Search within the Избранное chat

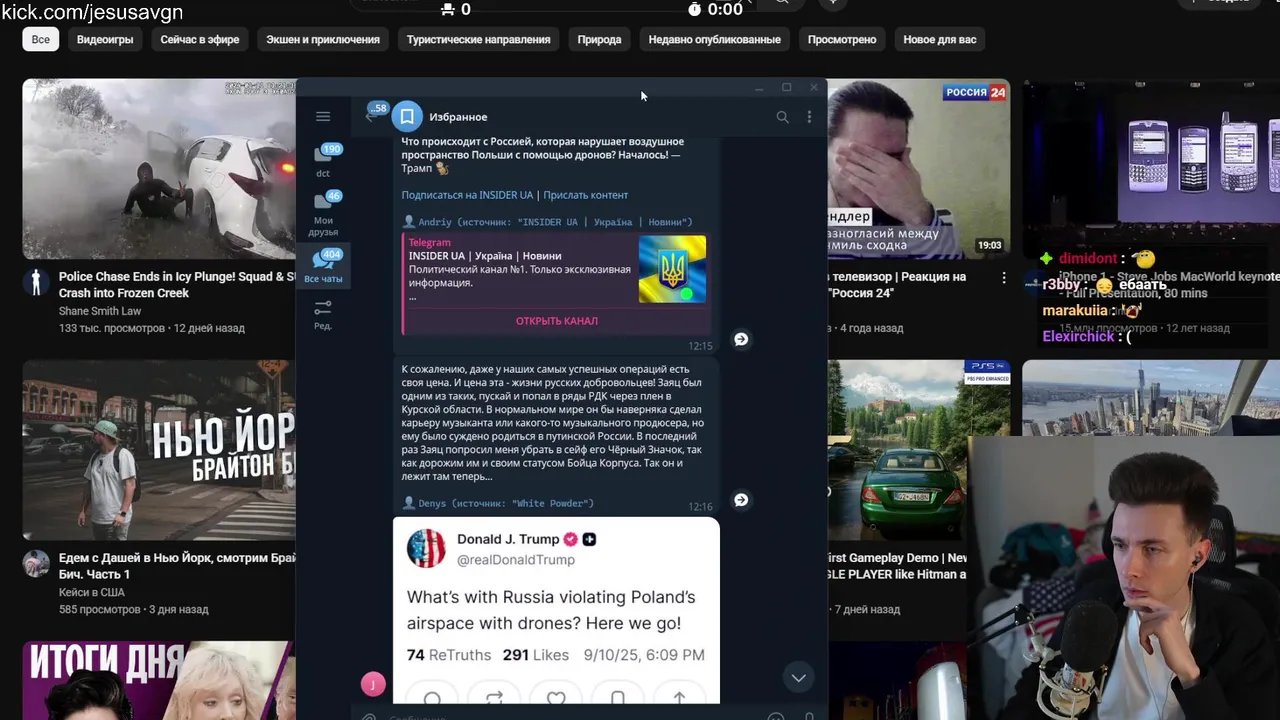782,117
